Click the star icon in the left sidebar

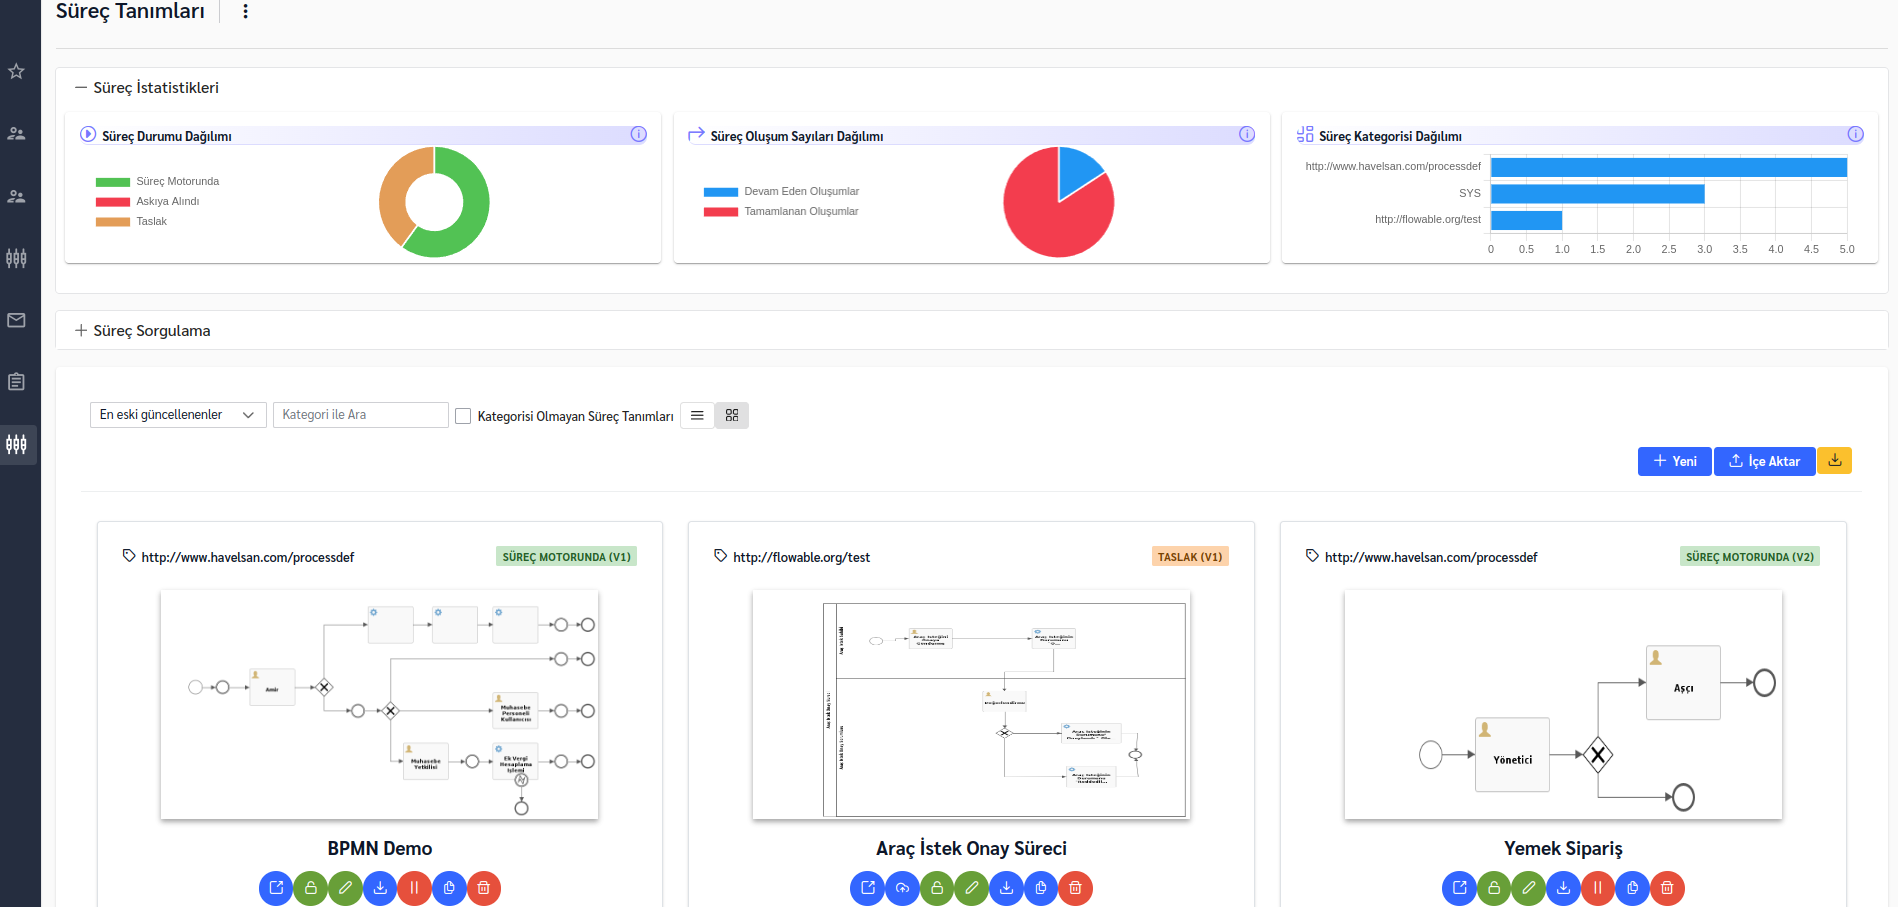(x=17, y=71)
